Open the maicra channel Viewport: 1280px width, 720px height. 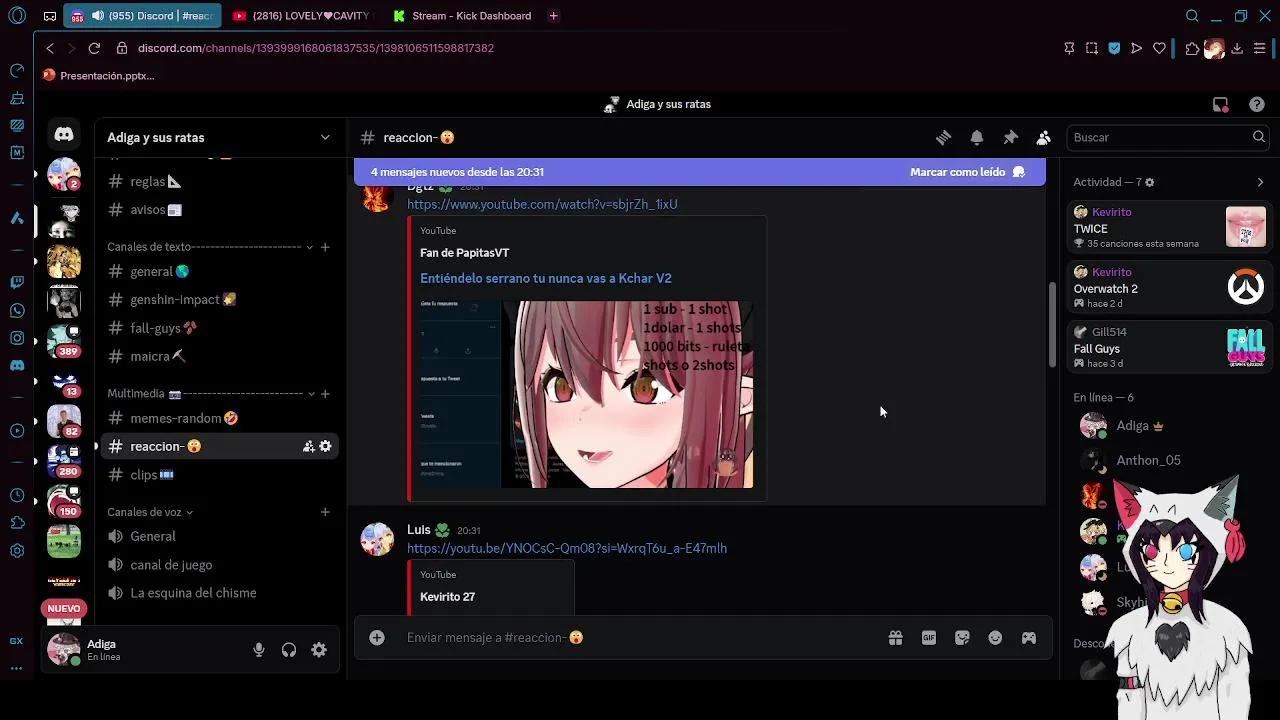coord(219,356)
